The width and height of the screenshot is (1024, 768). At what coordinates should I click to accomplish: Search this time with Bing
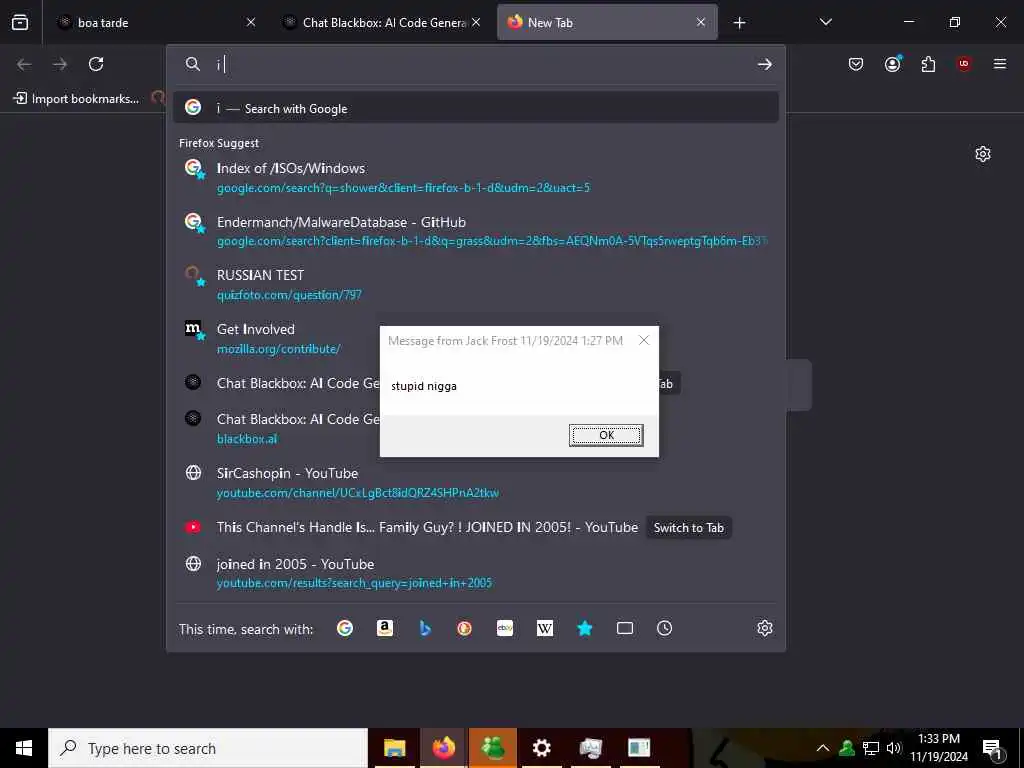[424, 628]
